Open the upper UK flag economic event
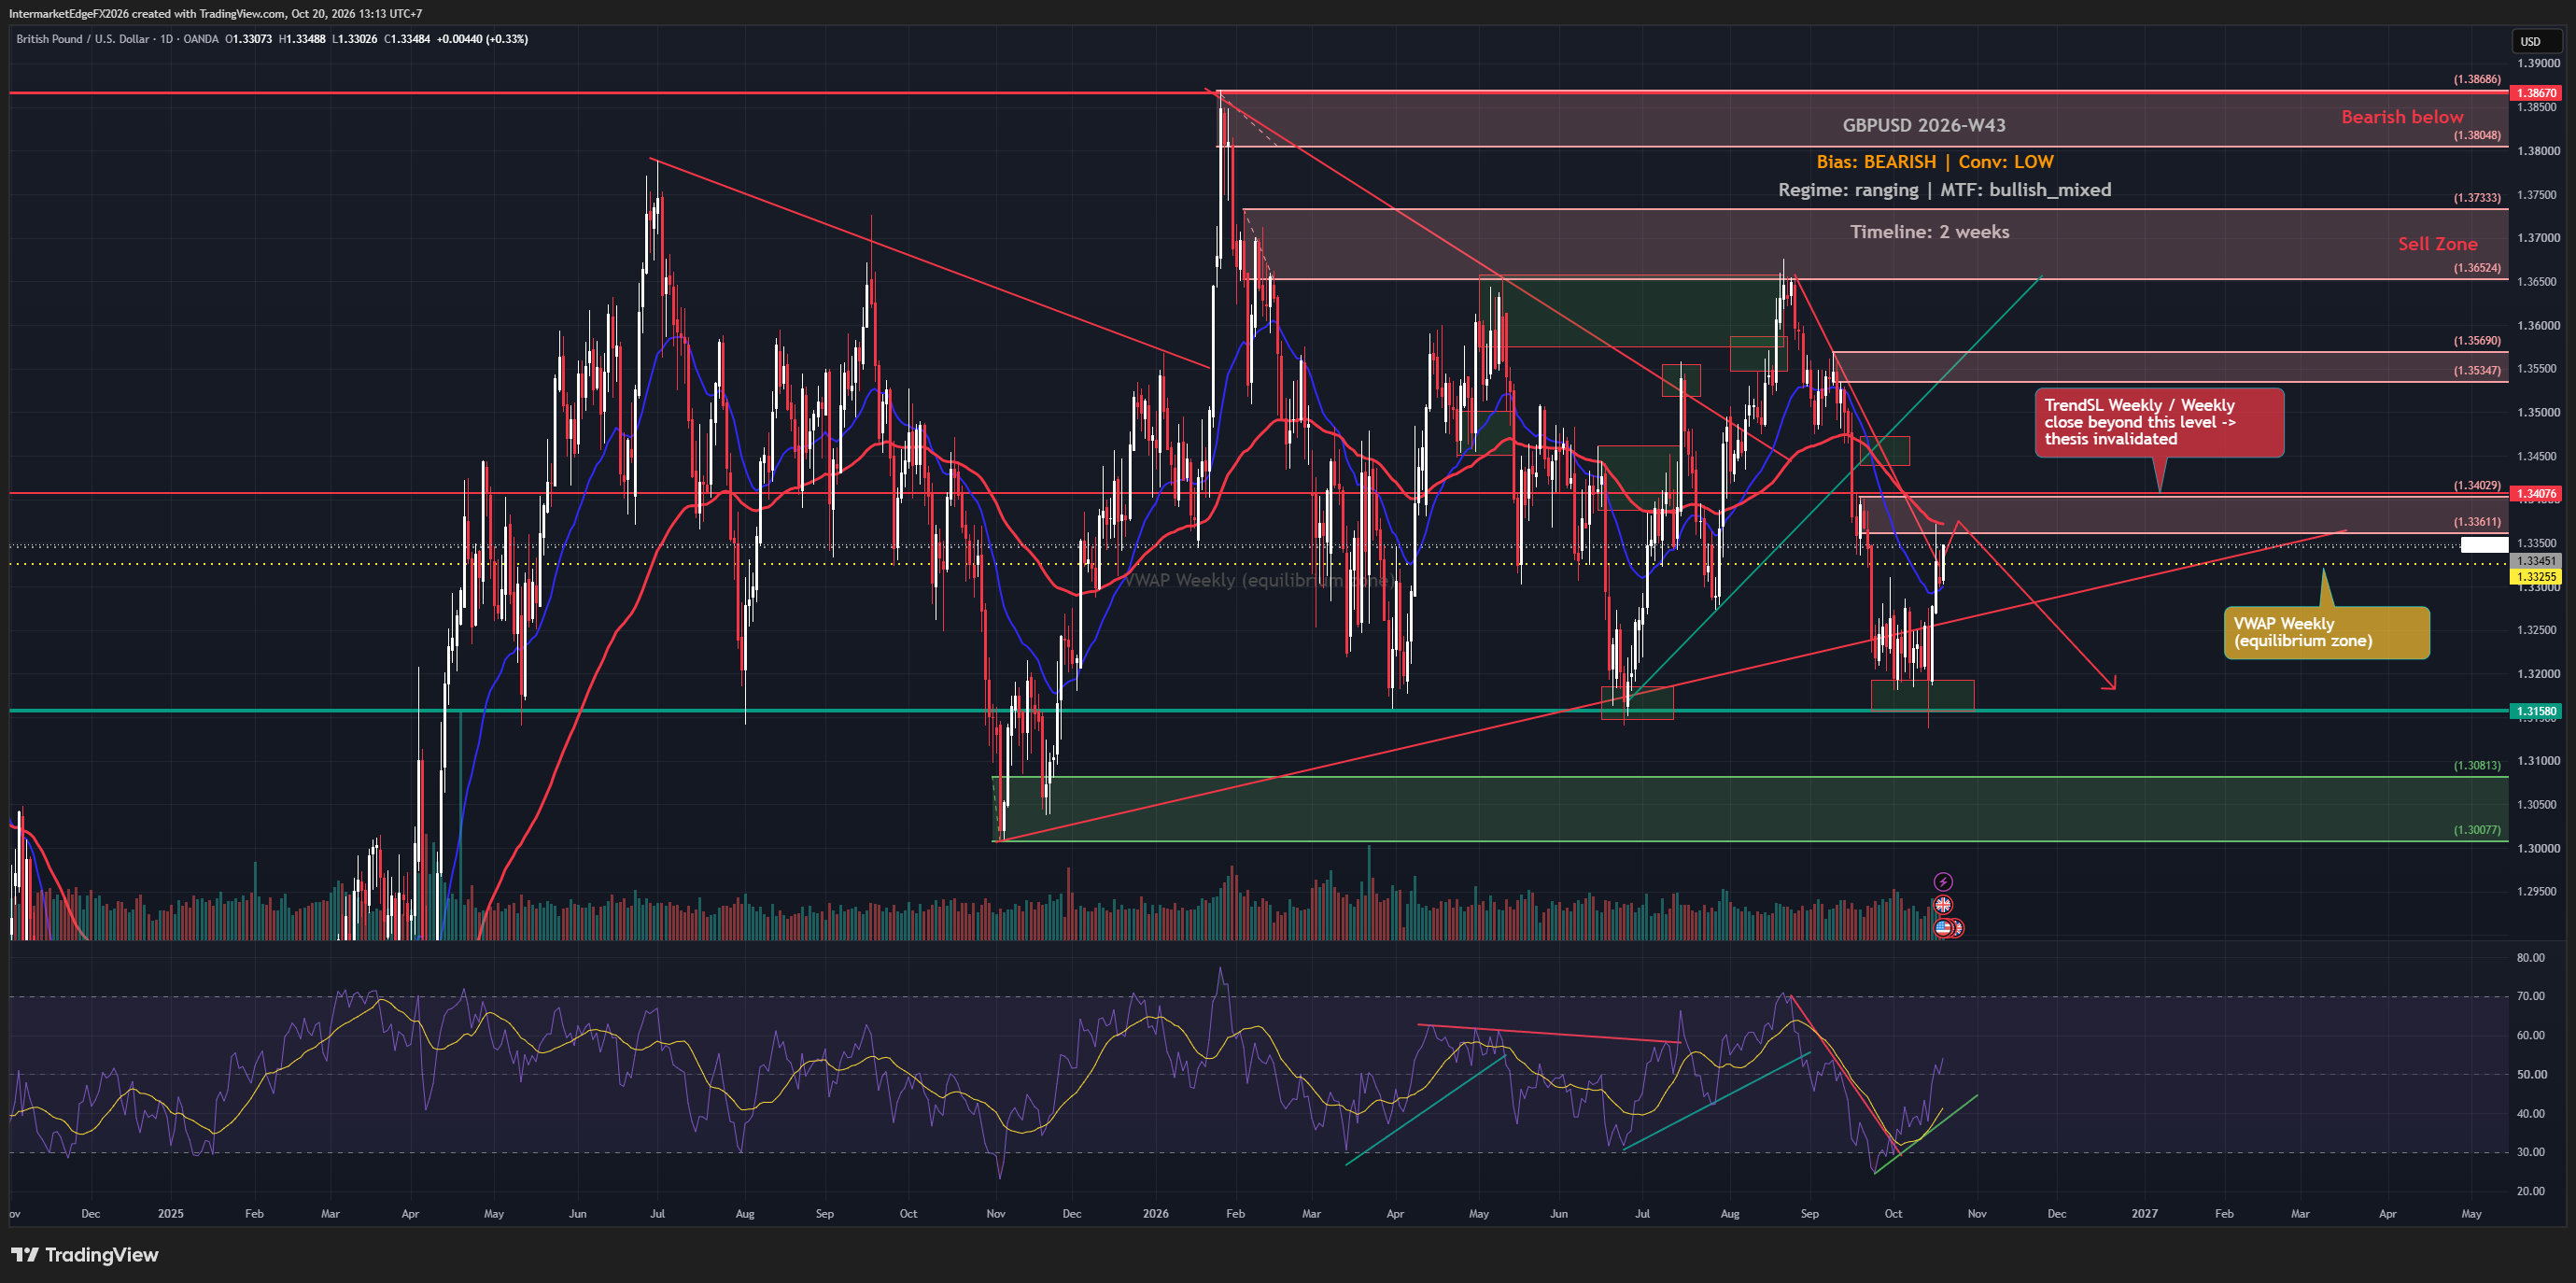 click(x=1942, y=904)
